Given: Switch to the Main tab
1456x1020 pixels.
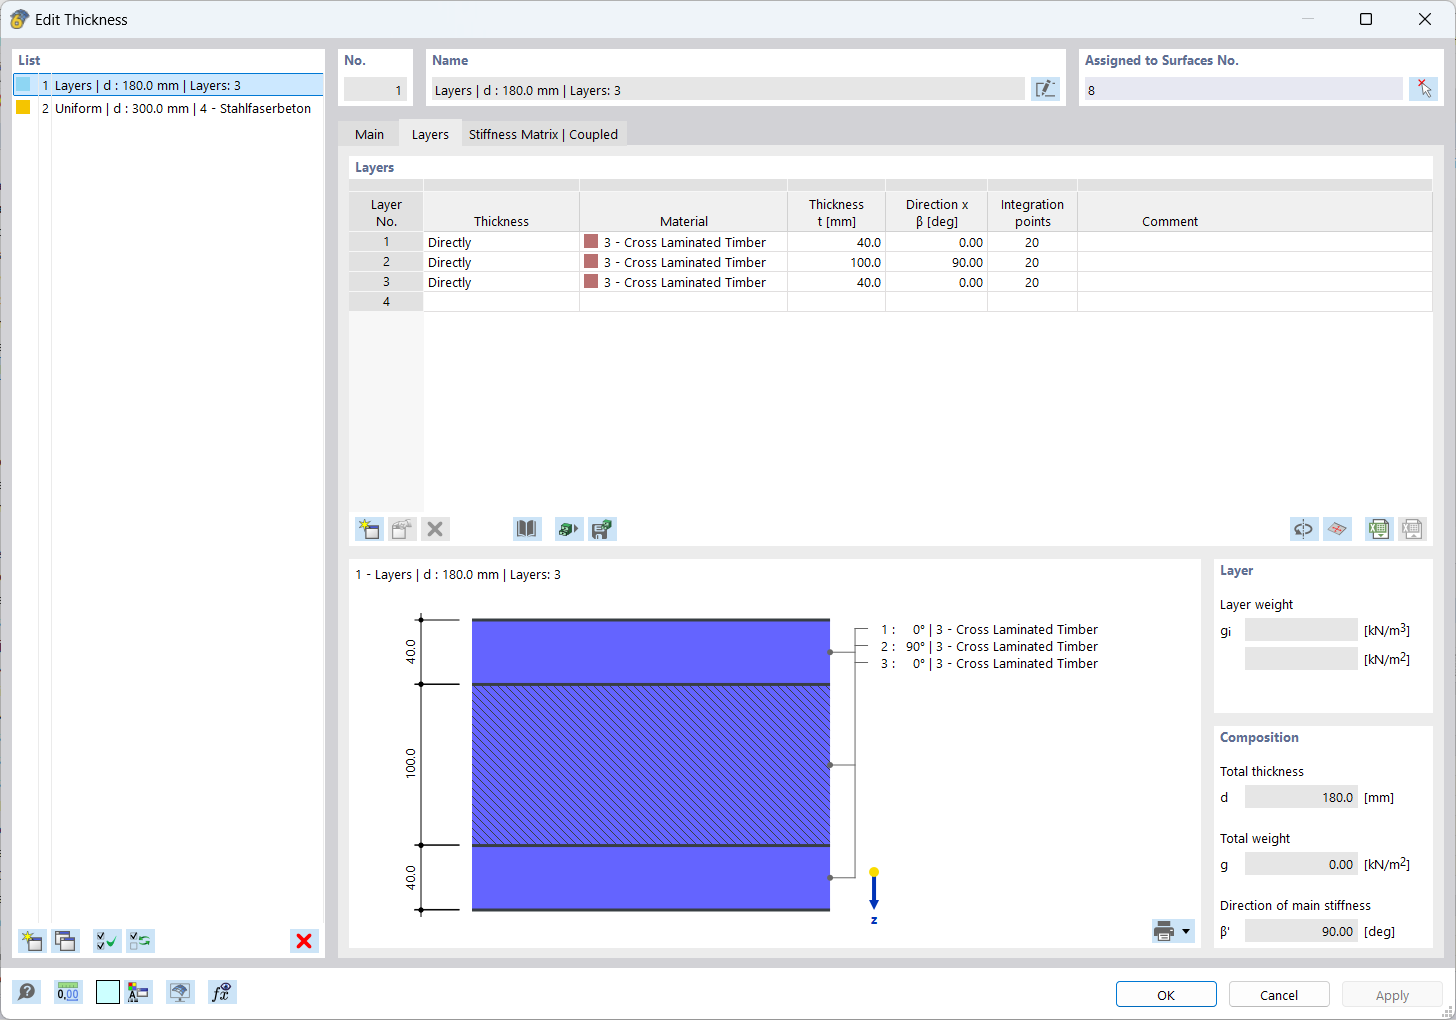Looking at the screenshot, I should [x=369, y=133].
